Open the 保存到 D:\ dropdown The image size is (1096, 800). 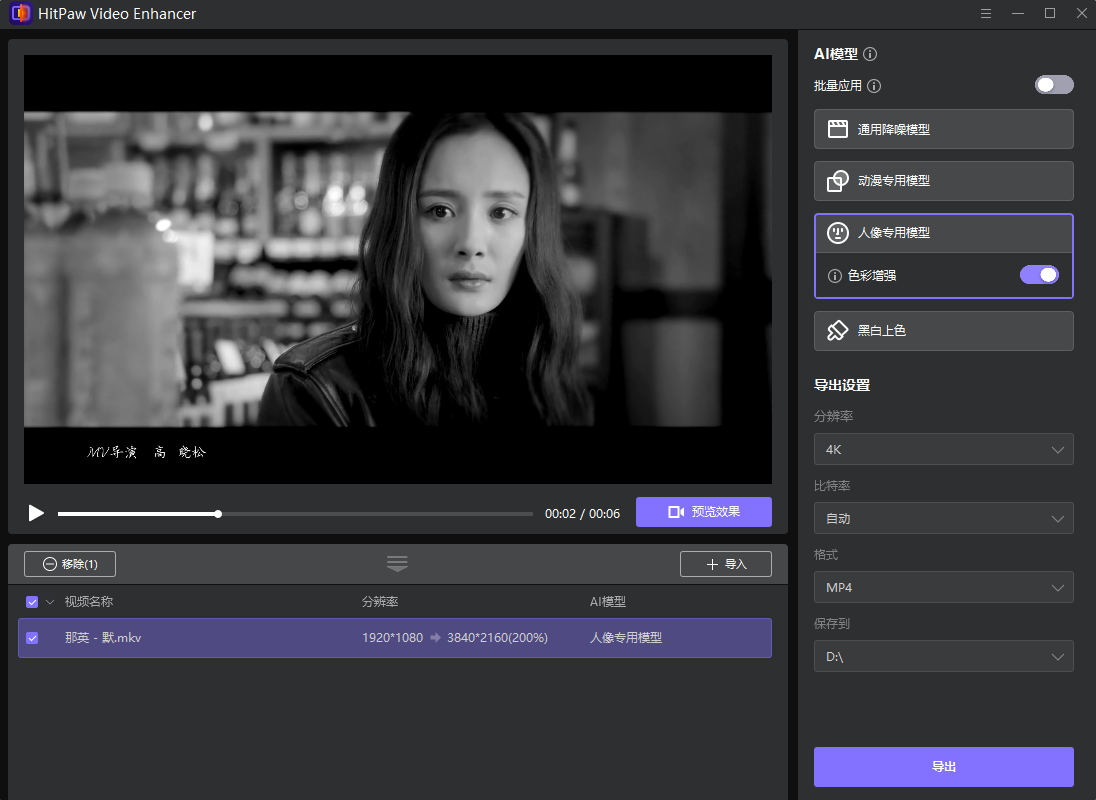944,657
